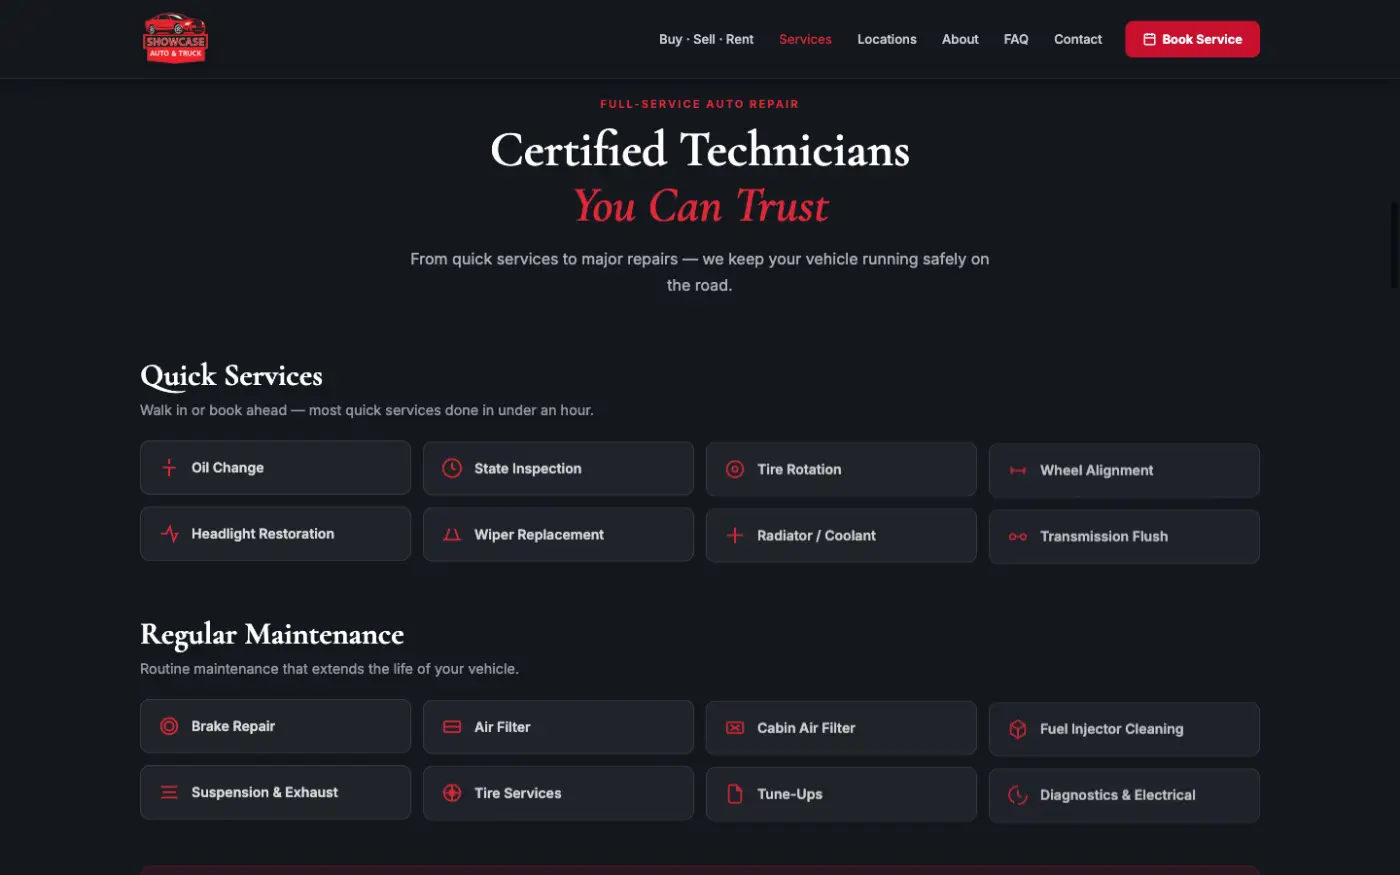Select the Services nav item
Viewport: 1400px width, 875px height.
(805, 39)
